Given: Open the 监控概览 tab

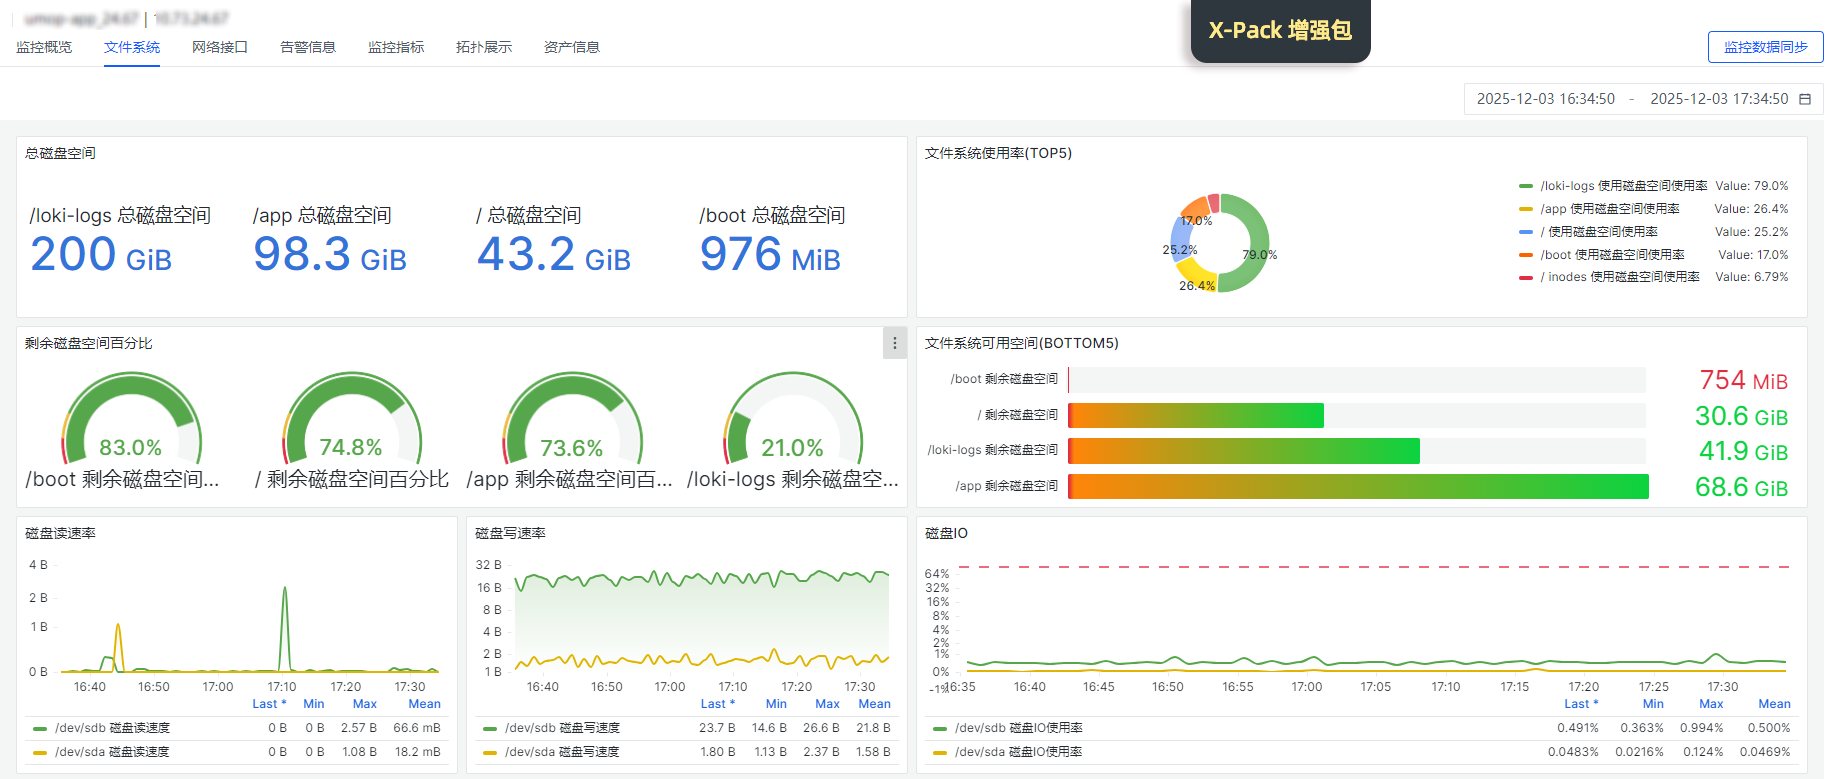Looking at the screenshot, I should pos(44,47).
